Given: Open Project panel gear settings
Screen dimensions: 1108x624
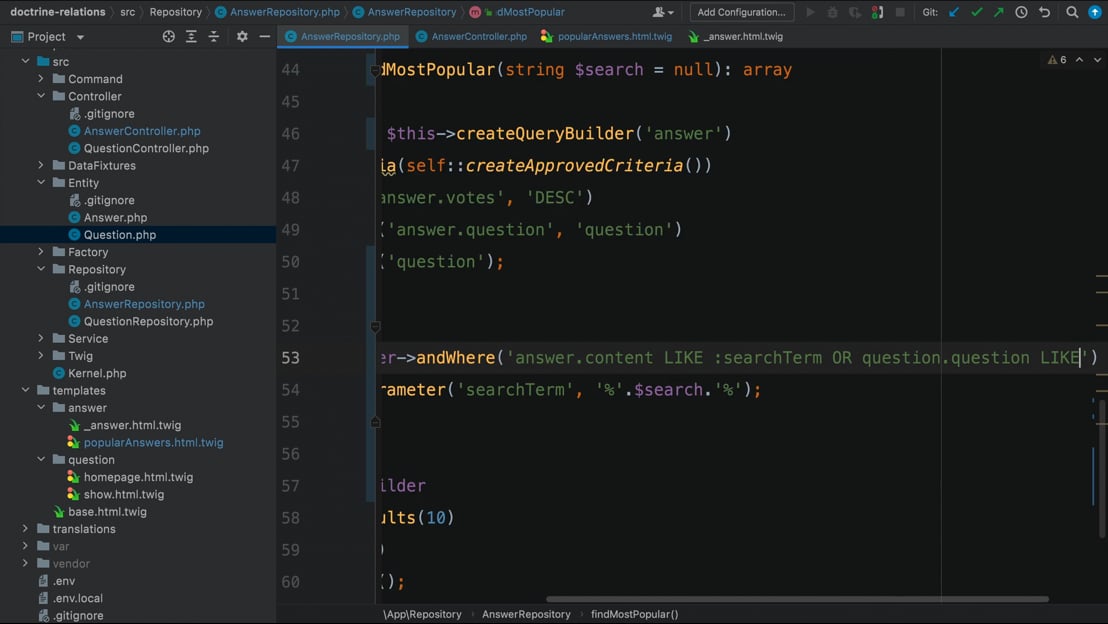Looking at the screenshot, I should pyautogui.click(x=242, y=36).
